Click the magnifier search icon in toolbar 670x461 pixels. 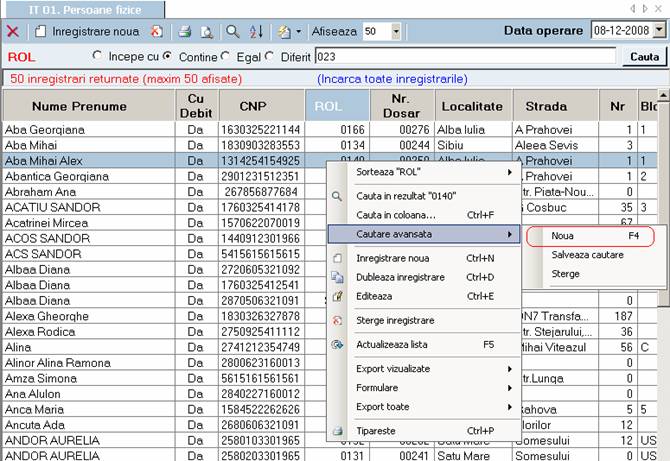click(232, 32)
